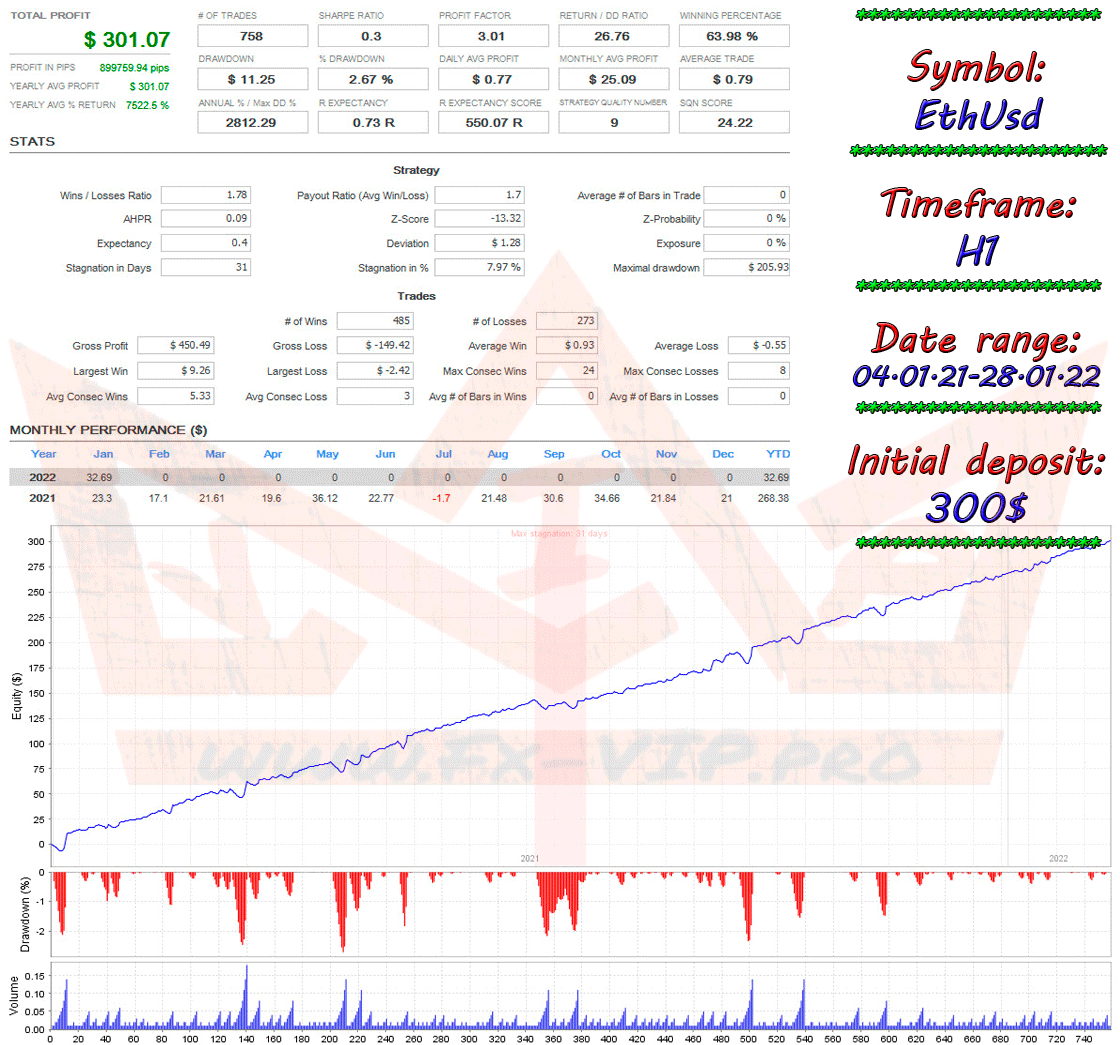
Task: Select the Monthly Avg Profit $ 25.09 box
Action: tap(614, 79)
